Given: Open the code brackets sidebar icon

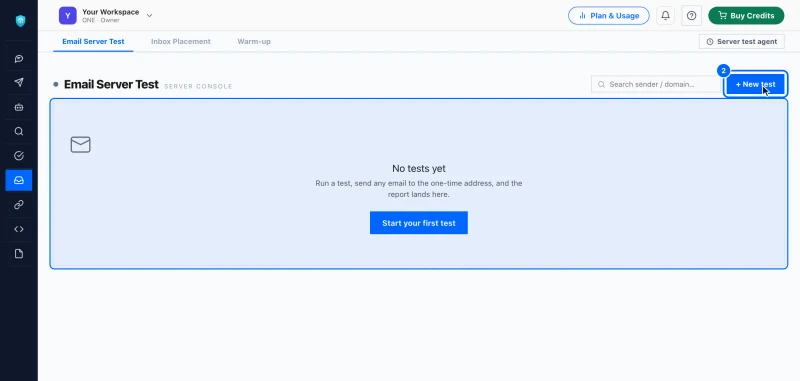Looking at the screenshot, I should [19, 230].
